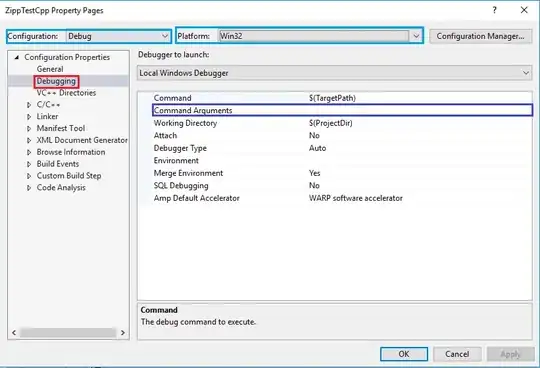Image resolution: width=540 pixels, height=368 pixels.
Task: Click the Cancel button
Action: coord(457,354)
